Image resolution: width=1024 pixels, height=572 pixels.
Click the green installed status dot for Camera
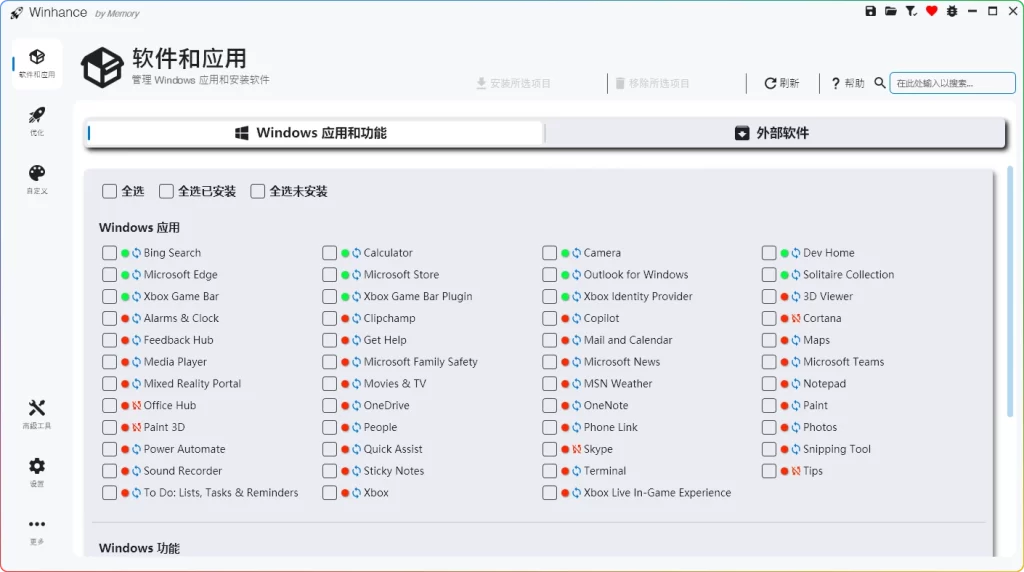[565, 253]
